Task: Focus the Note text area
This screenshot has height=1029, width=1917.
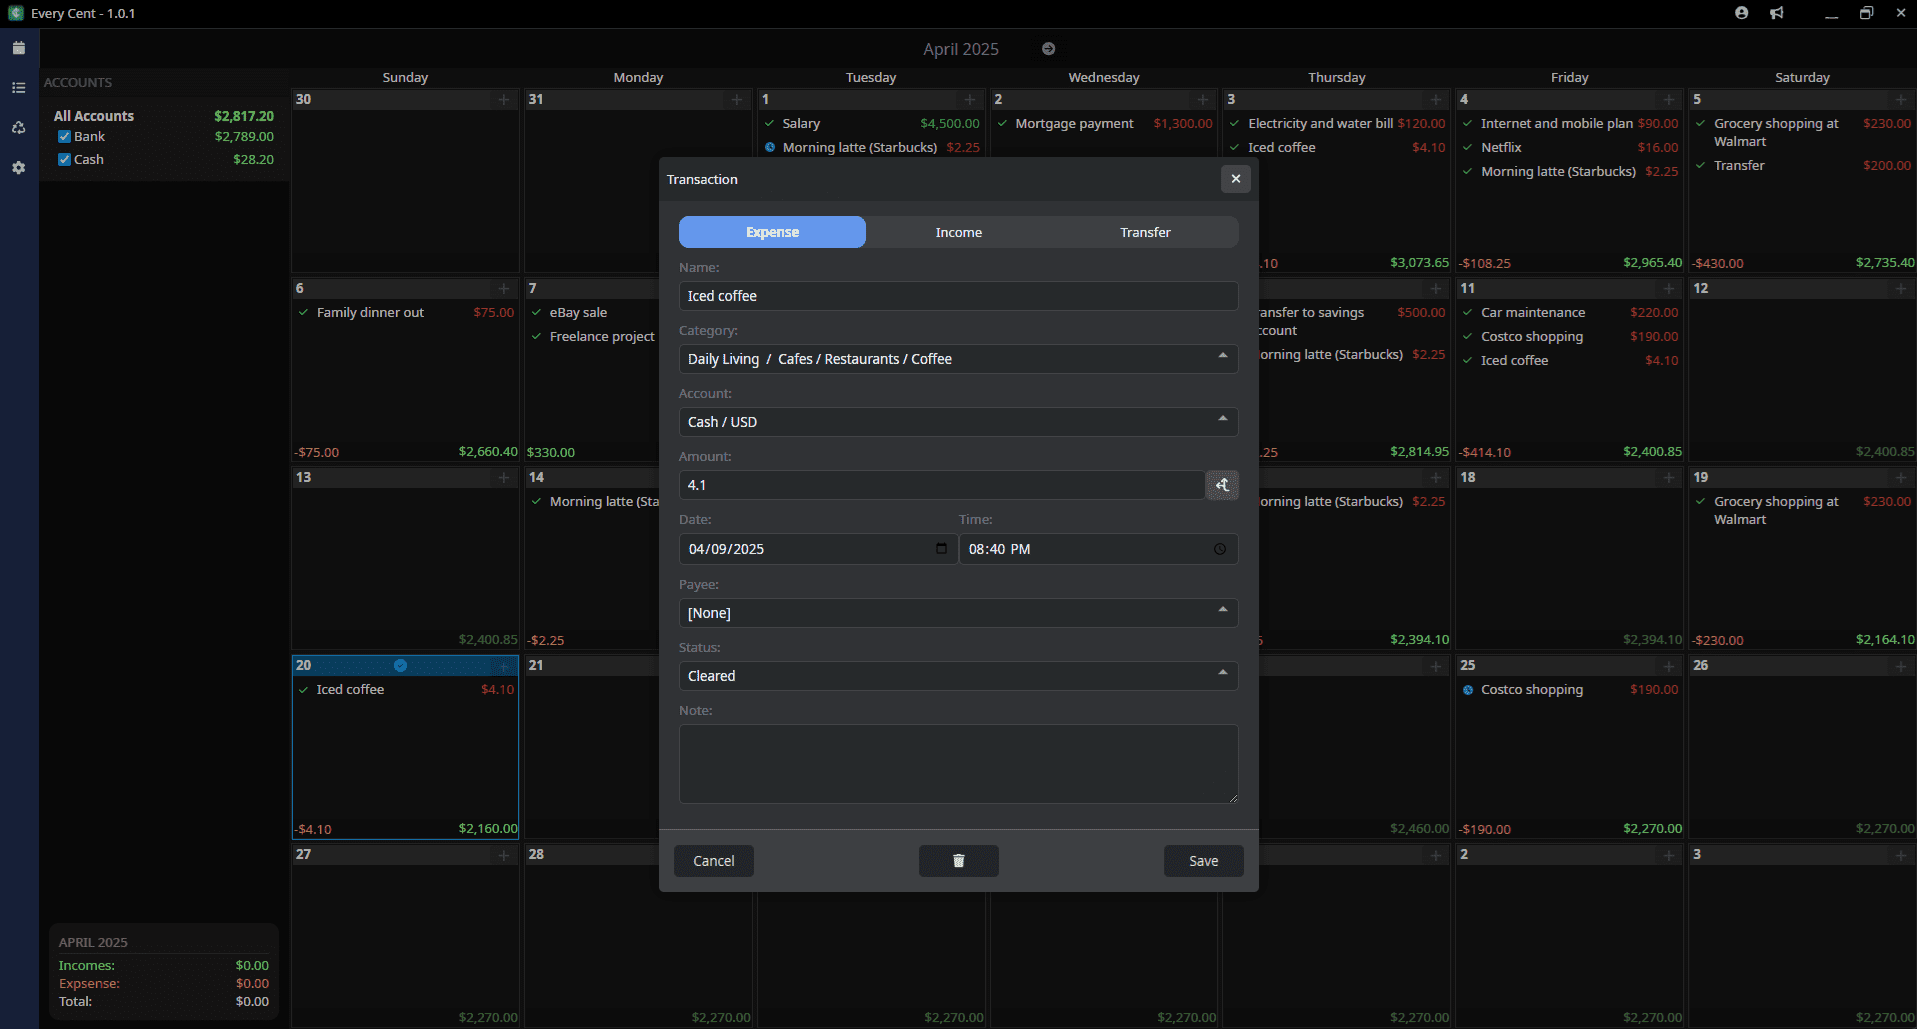Action: pos(958,764)
